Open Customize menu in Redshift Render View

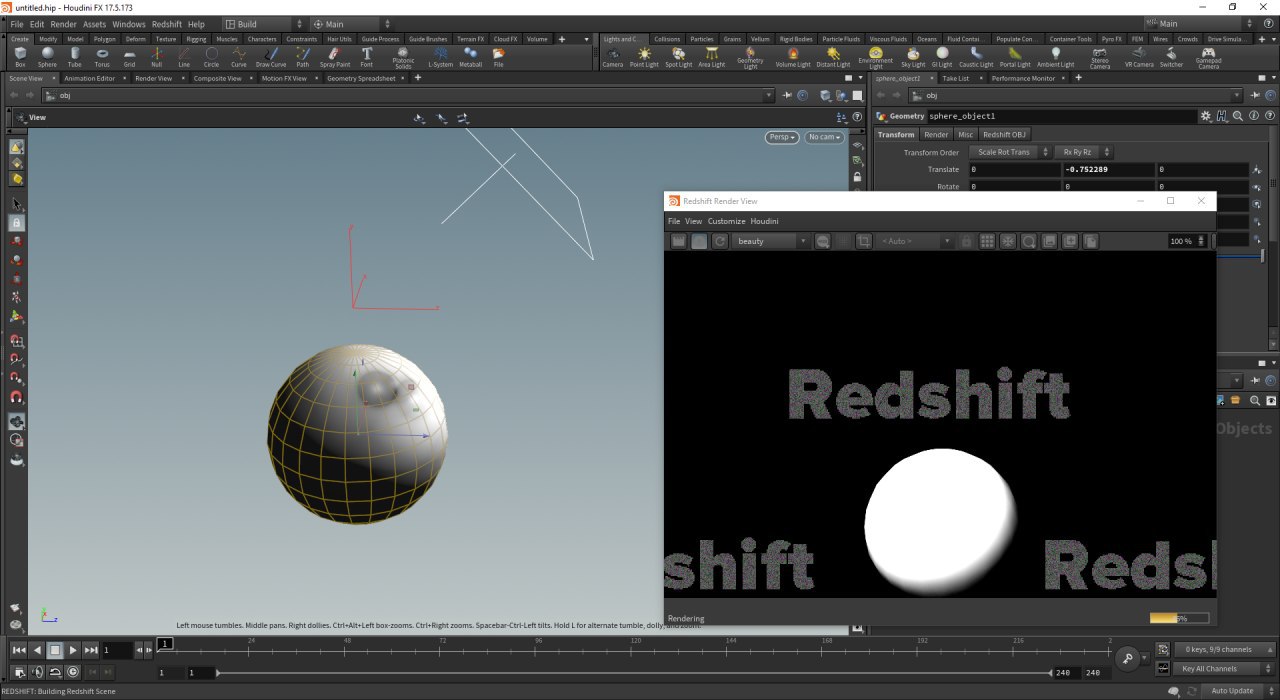click(x=726, y=221)
